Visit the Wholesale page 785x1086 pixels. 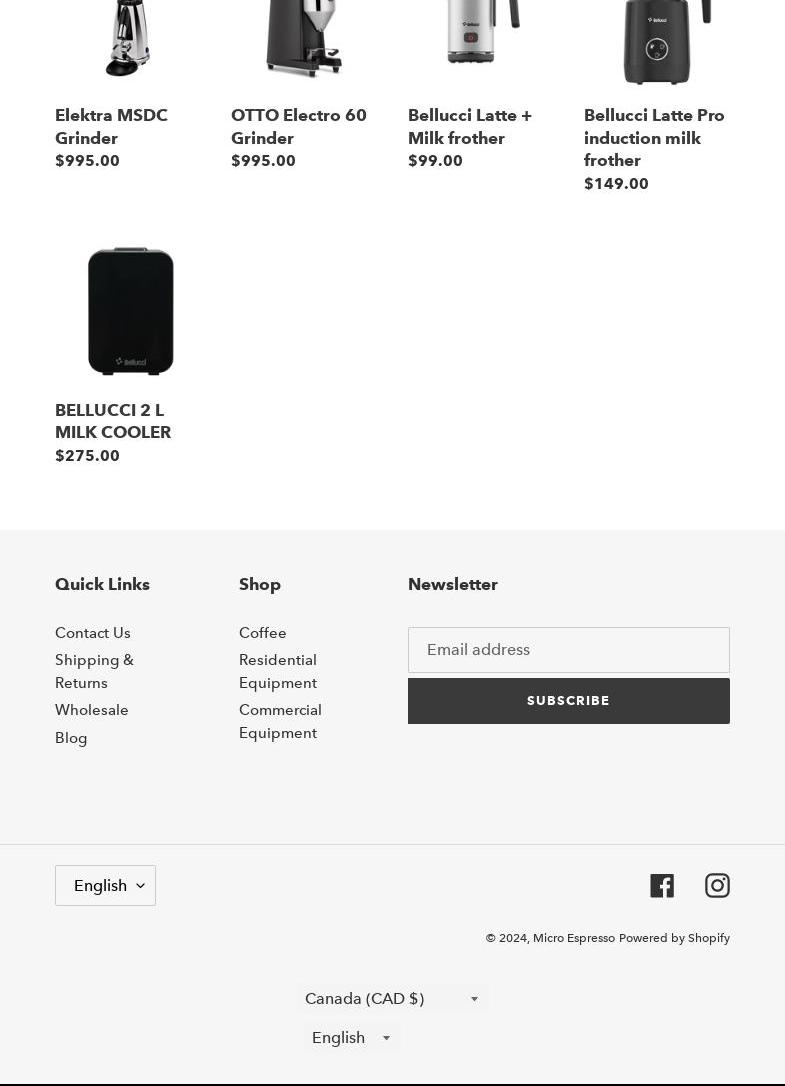tap(92, 710)
